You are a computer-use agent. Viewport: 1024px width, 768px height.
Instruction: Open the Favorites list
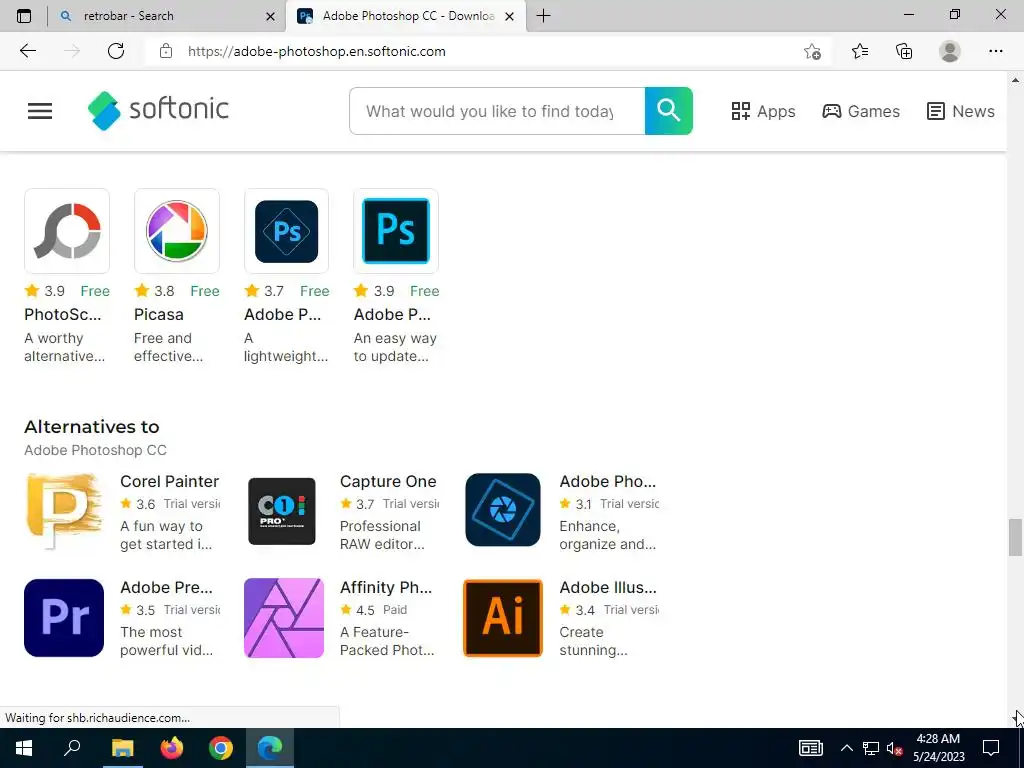pyautogui.click(x=860, y=51)
